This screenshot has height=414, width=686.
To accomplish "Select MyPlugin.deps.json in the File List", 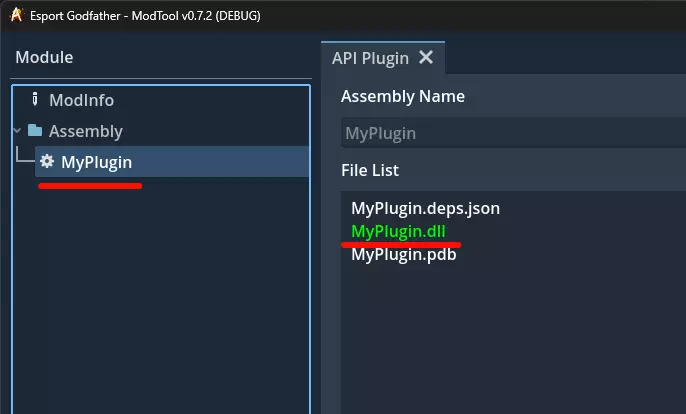I will pos(425,209).
